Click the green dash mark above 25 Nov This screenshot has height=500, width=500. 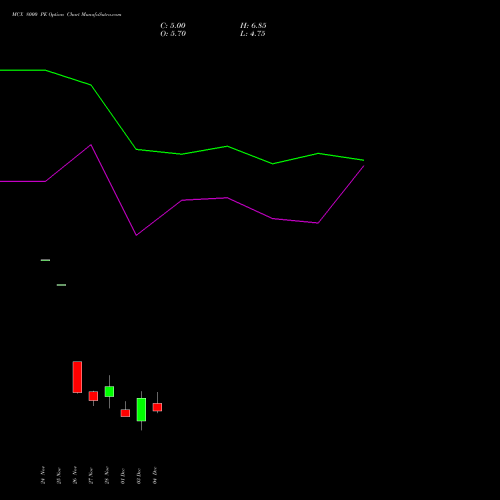click(x=61, y=285)
